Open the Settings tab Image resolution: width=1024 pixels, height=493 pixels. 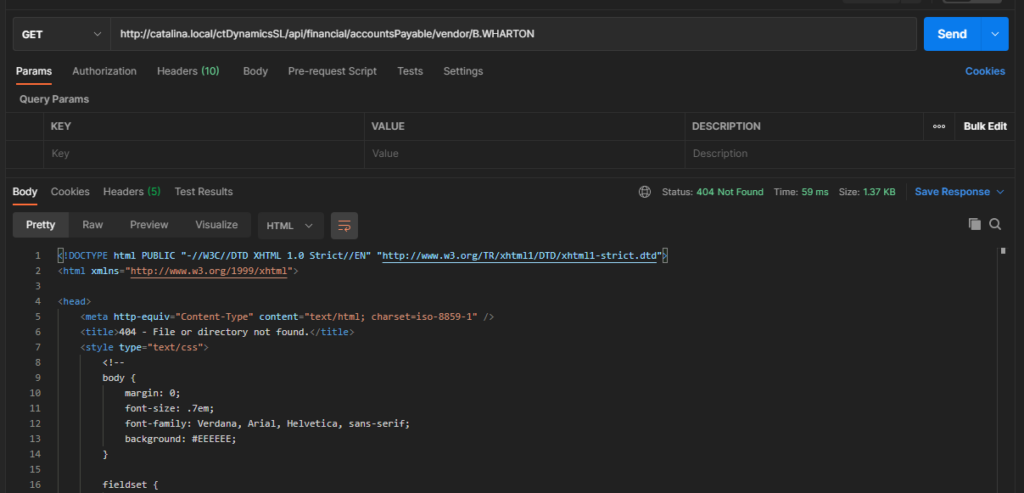coord(463,71)
